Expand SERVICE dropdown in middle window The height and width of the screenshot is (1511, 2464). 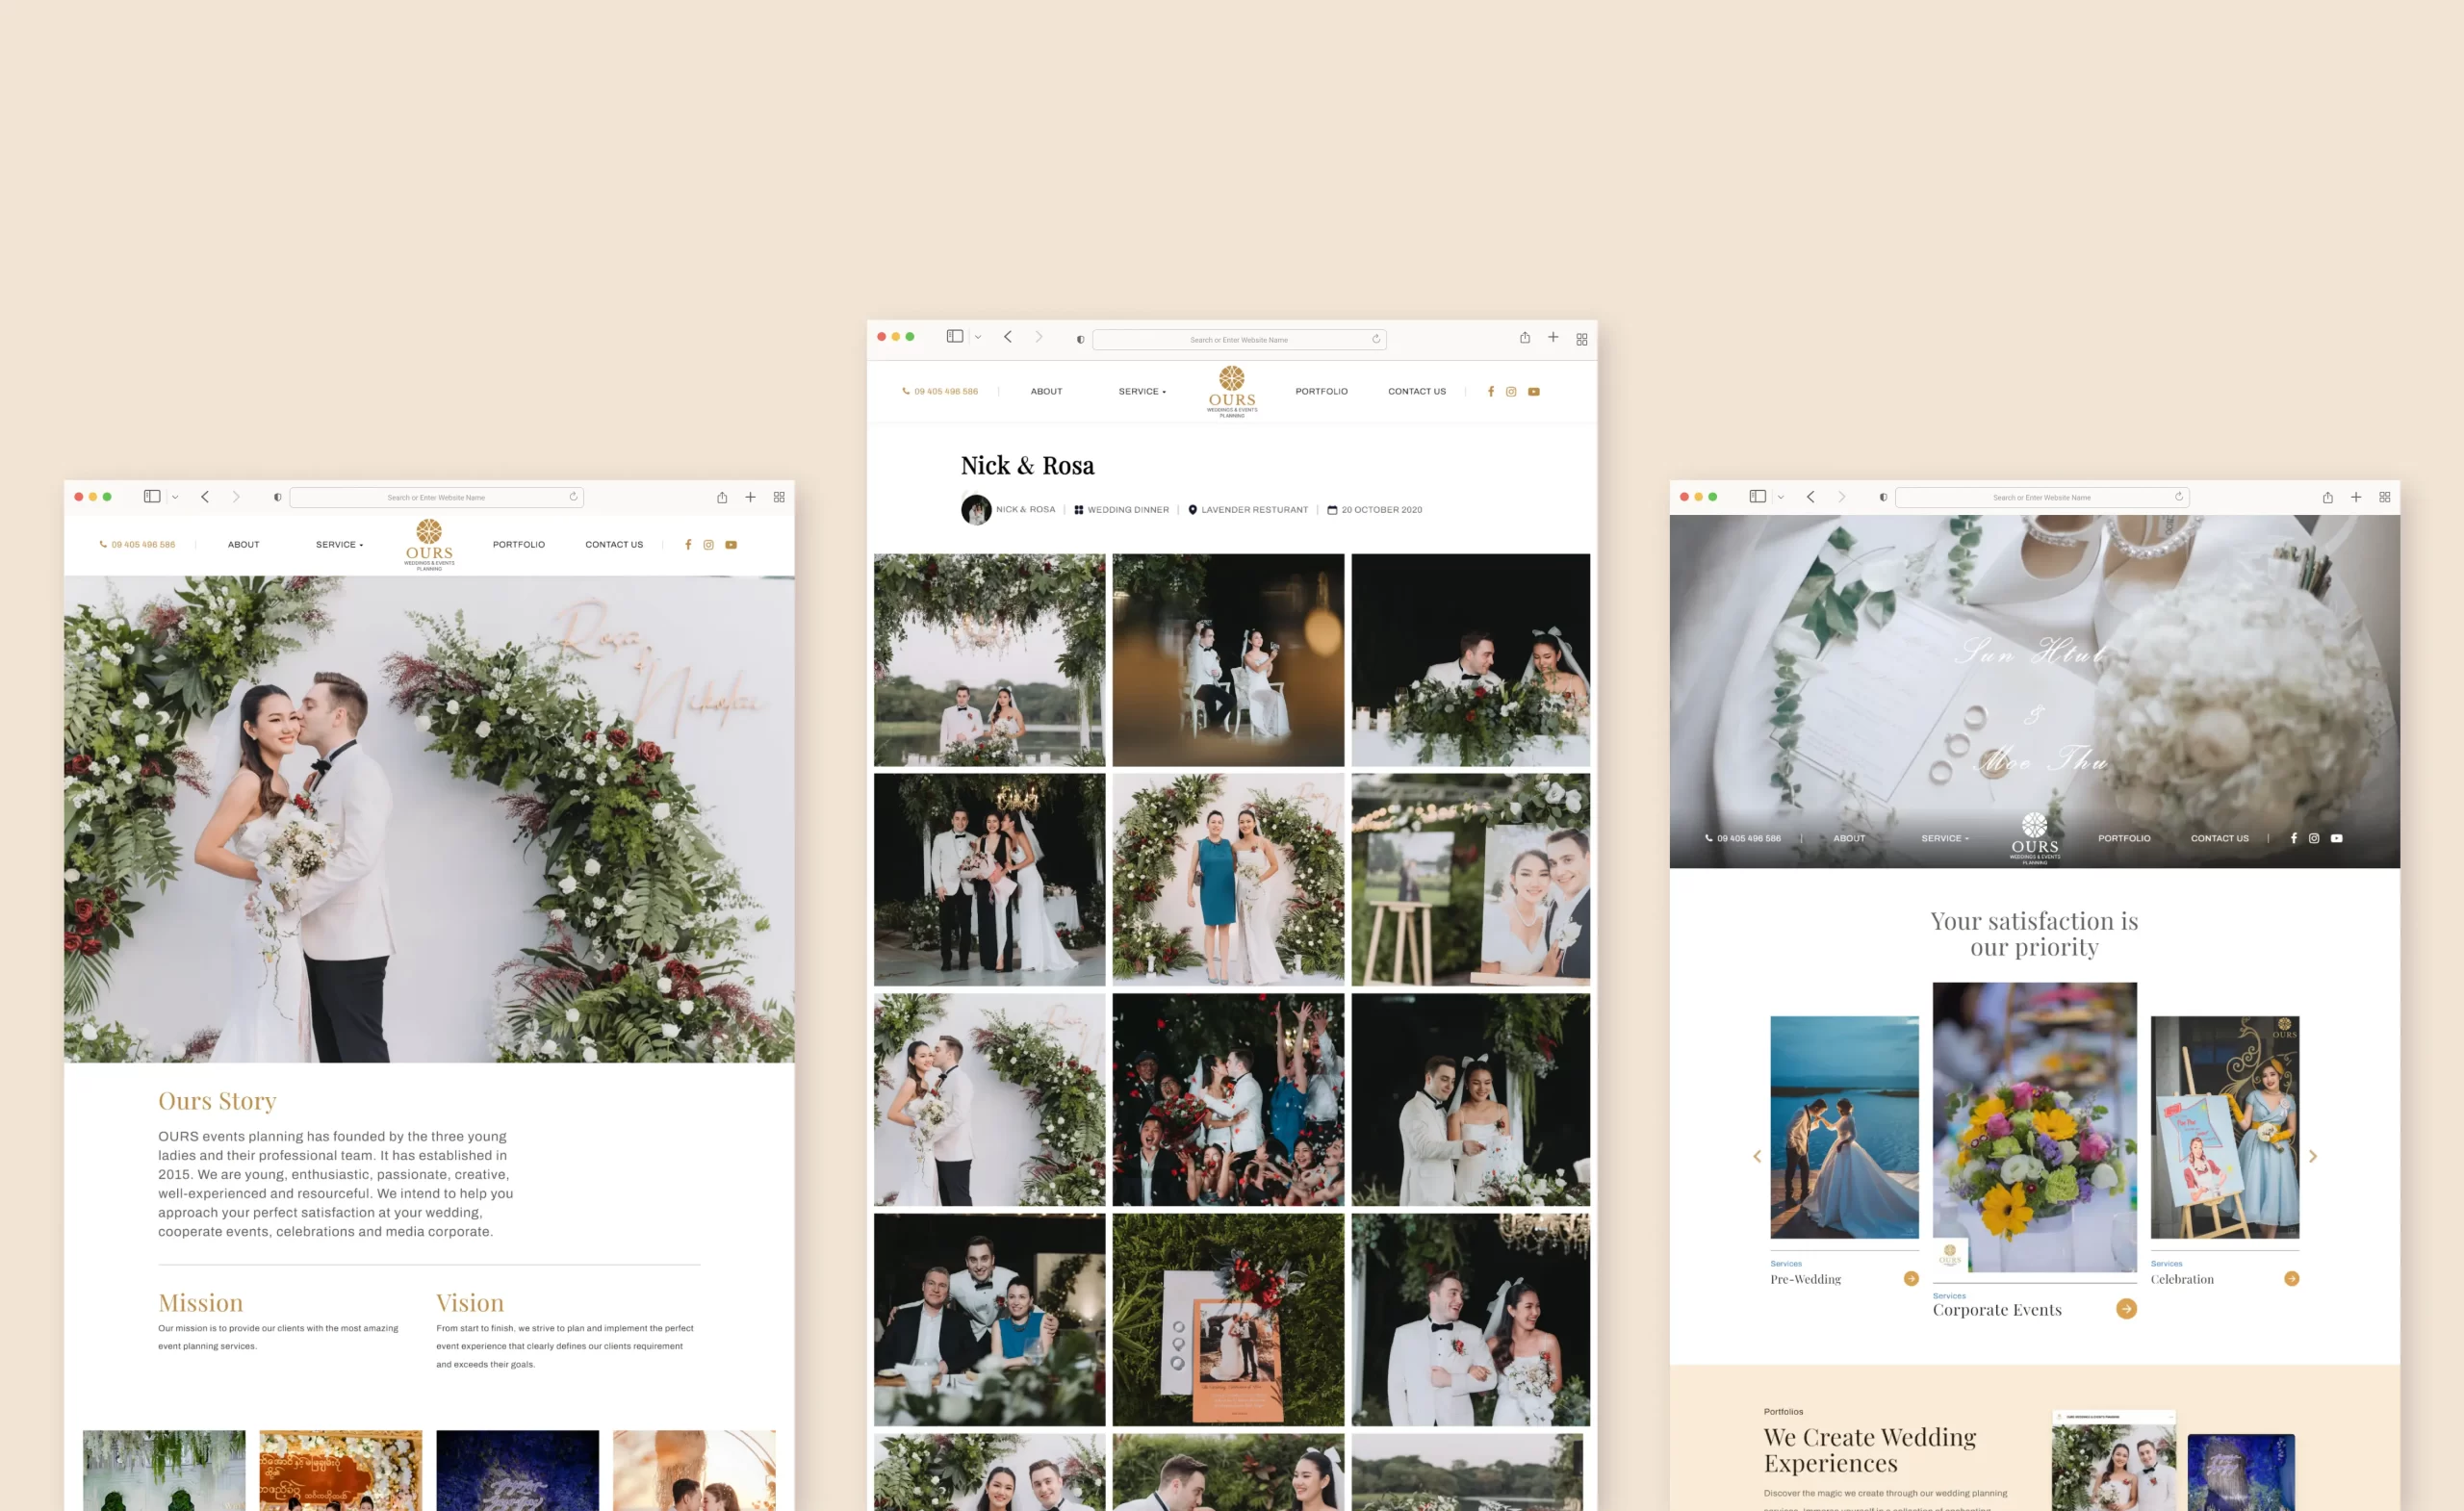pyautogui.click(x=1142, y=392)
